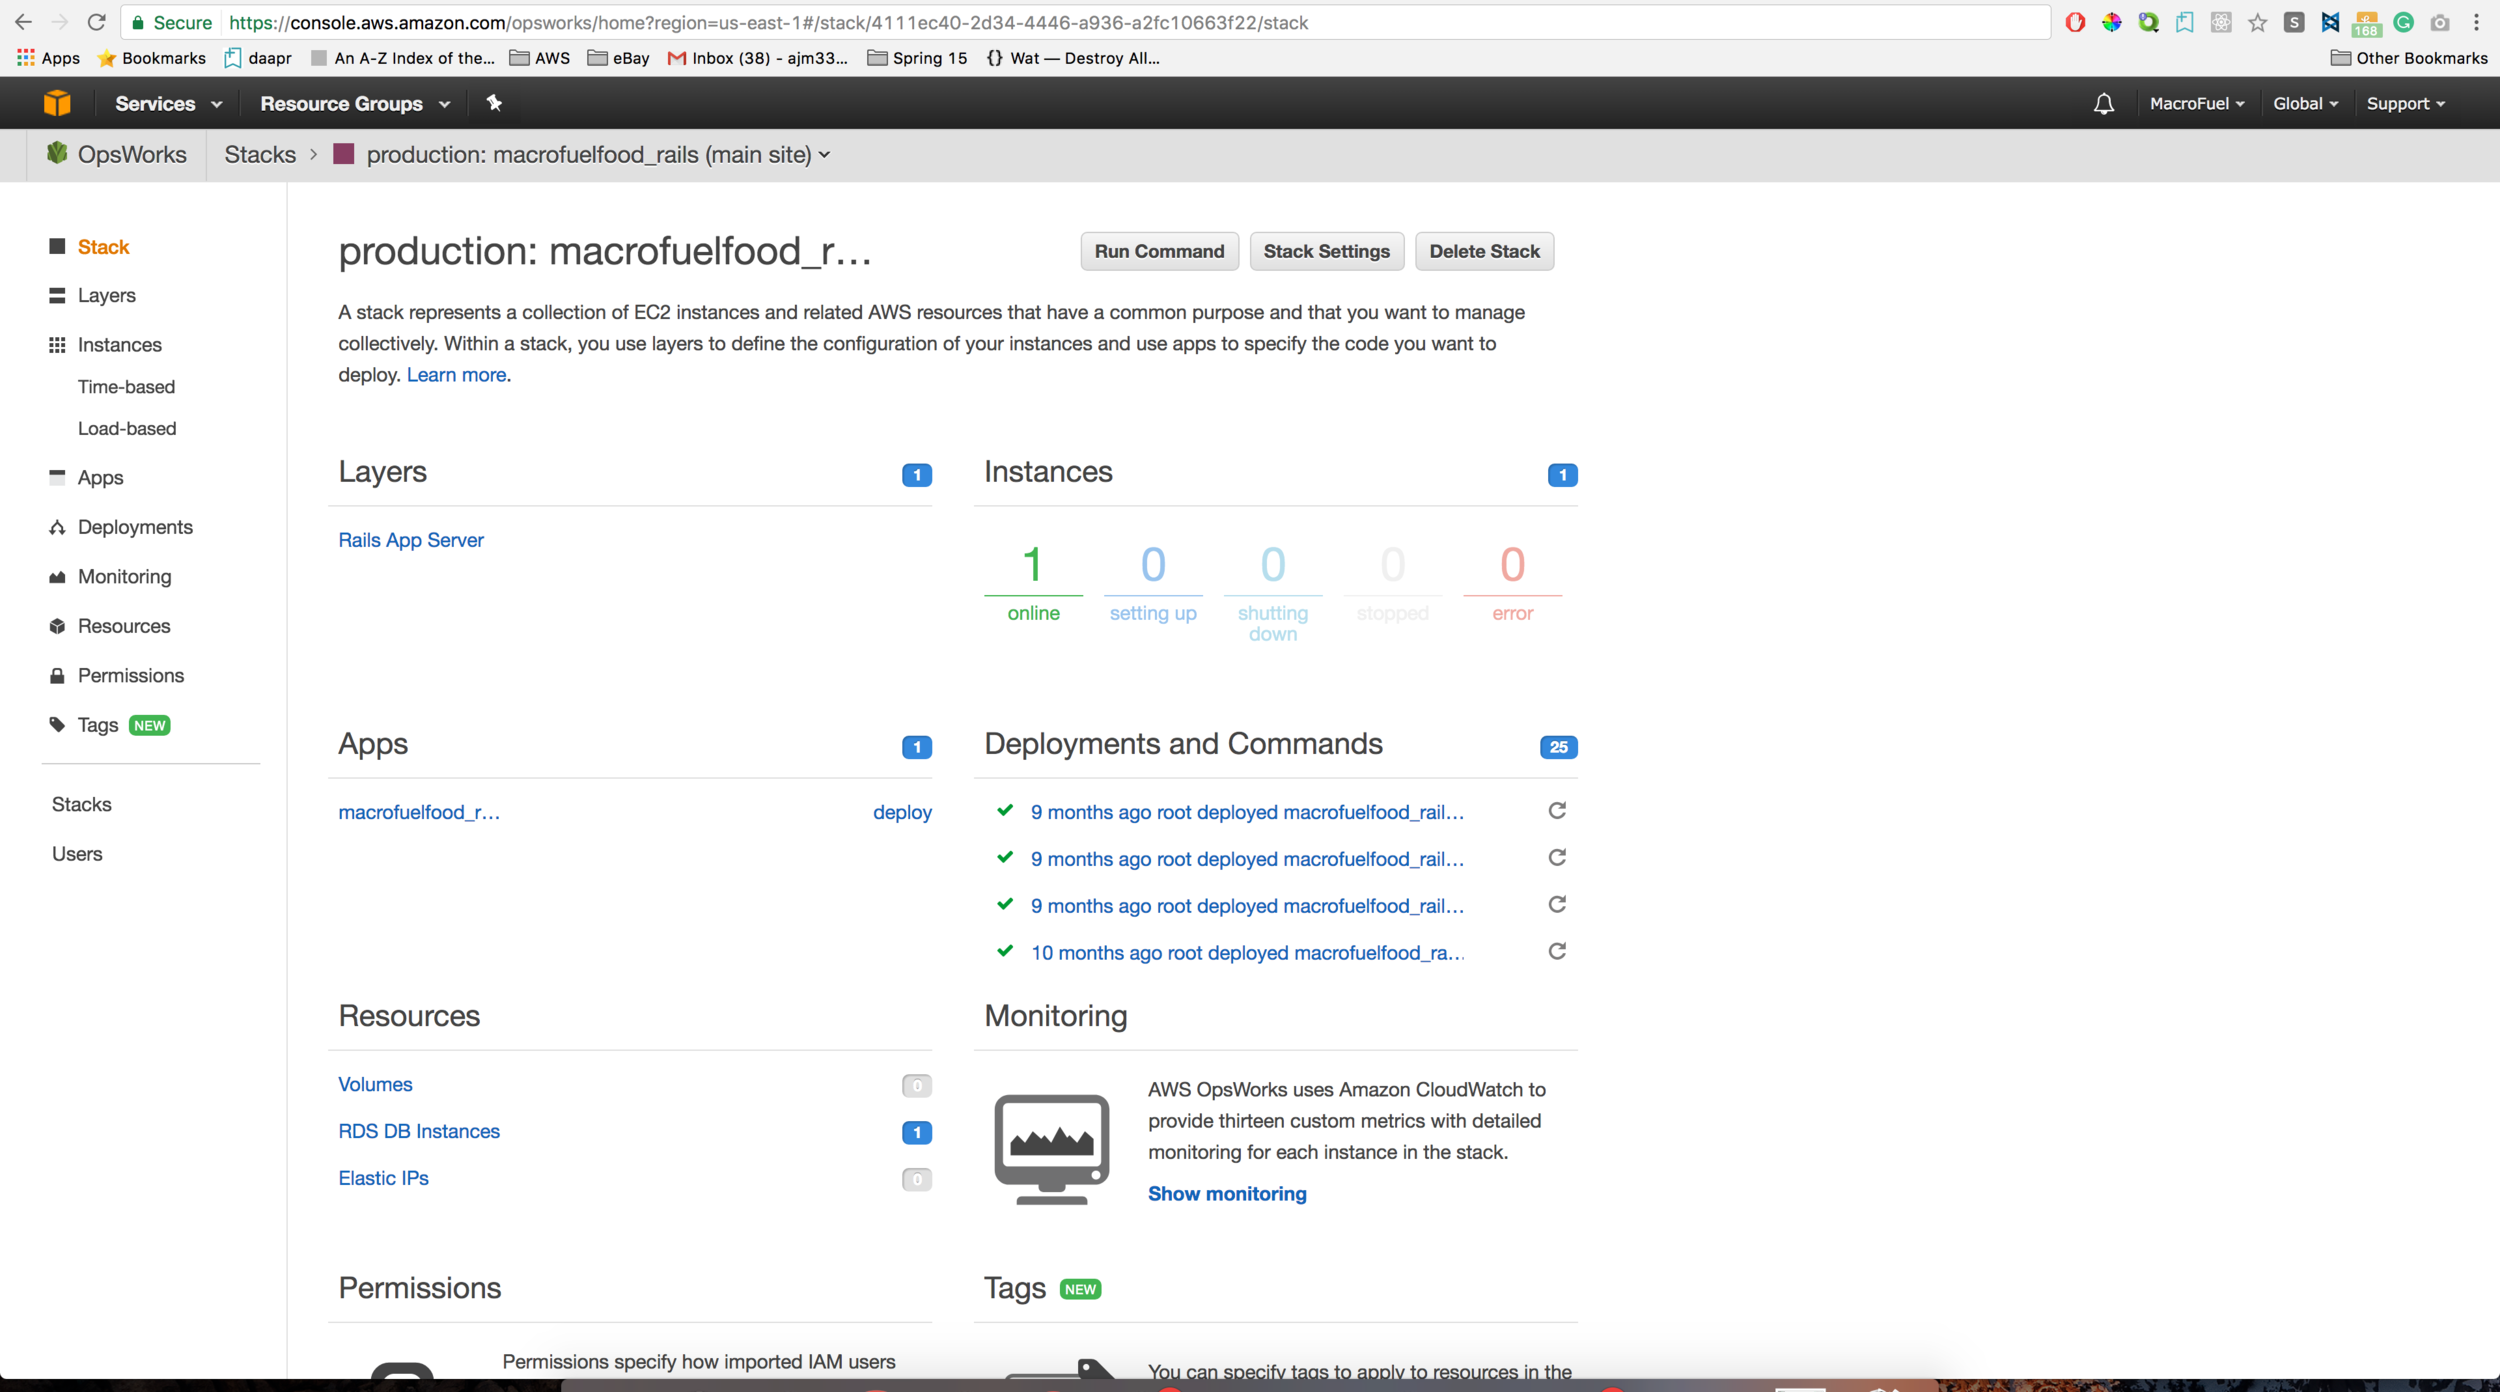Viewport: 2500px width, 1392px height.
Task: Open the MacroFuel account dropdown
Action: point(2197,103)
